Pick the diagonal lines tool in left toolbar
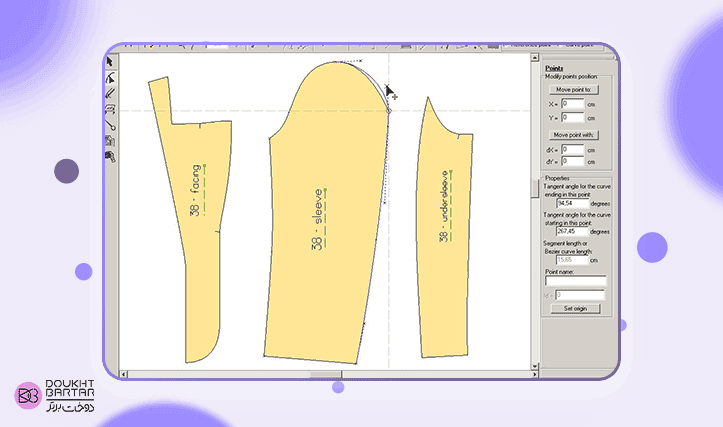723x427 pixels. (110, 94)
